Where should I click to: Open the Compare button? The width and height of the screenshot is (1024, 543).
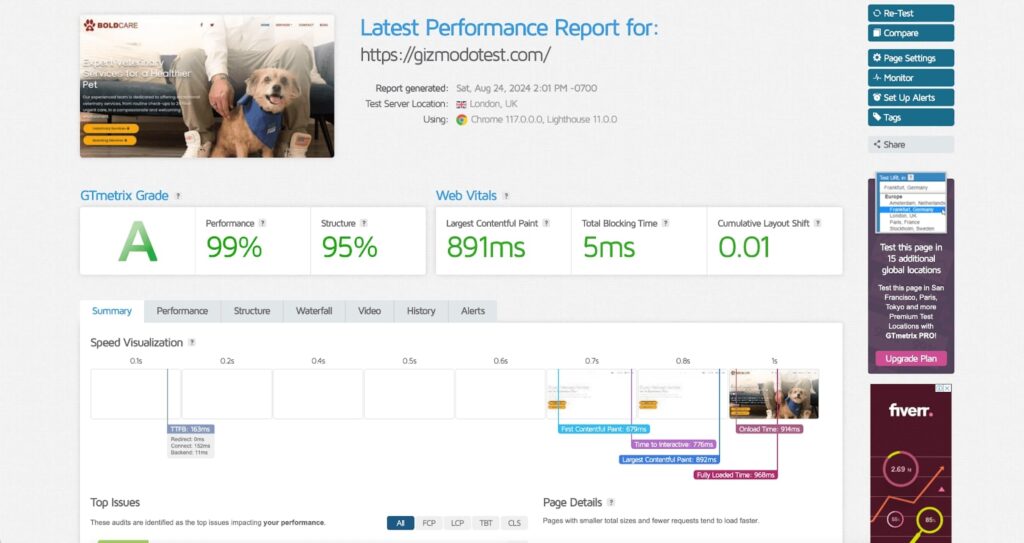pos(910,33)
